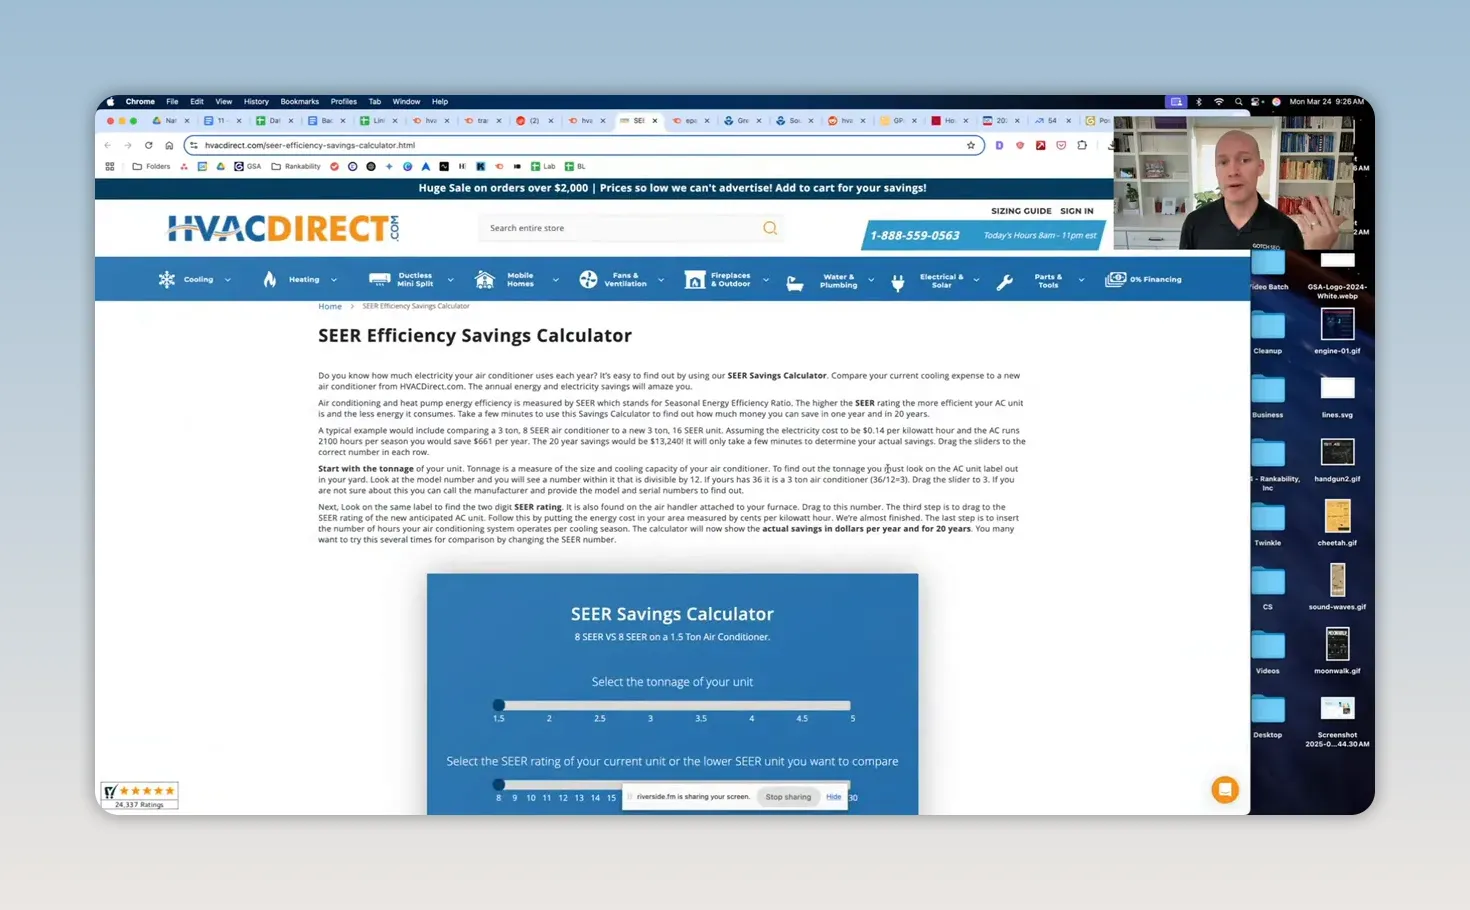Expand the Electrical & Solar chevron

pos(976,280)
